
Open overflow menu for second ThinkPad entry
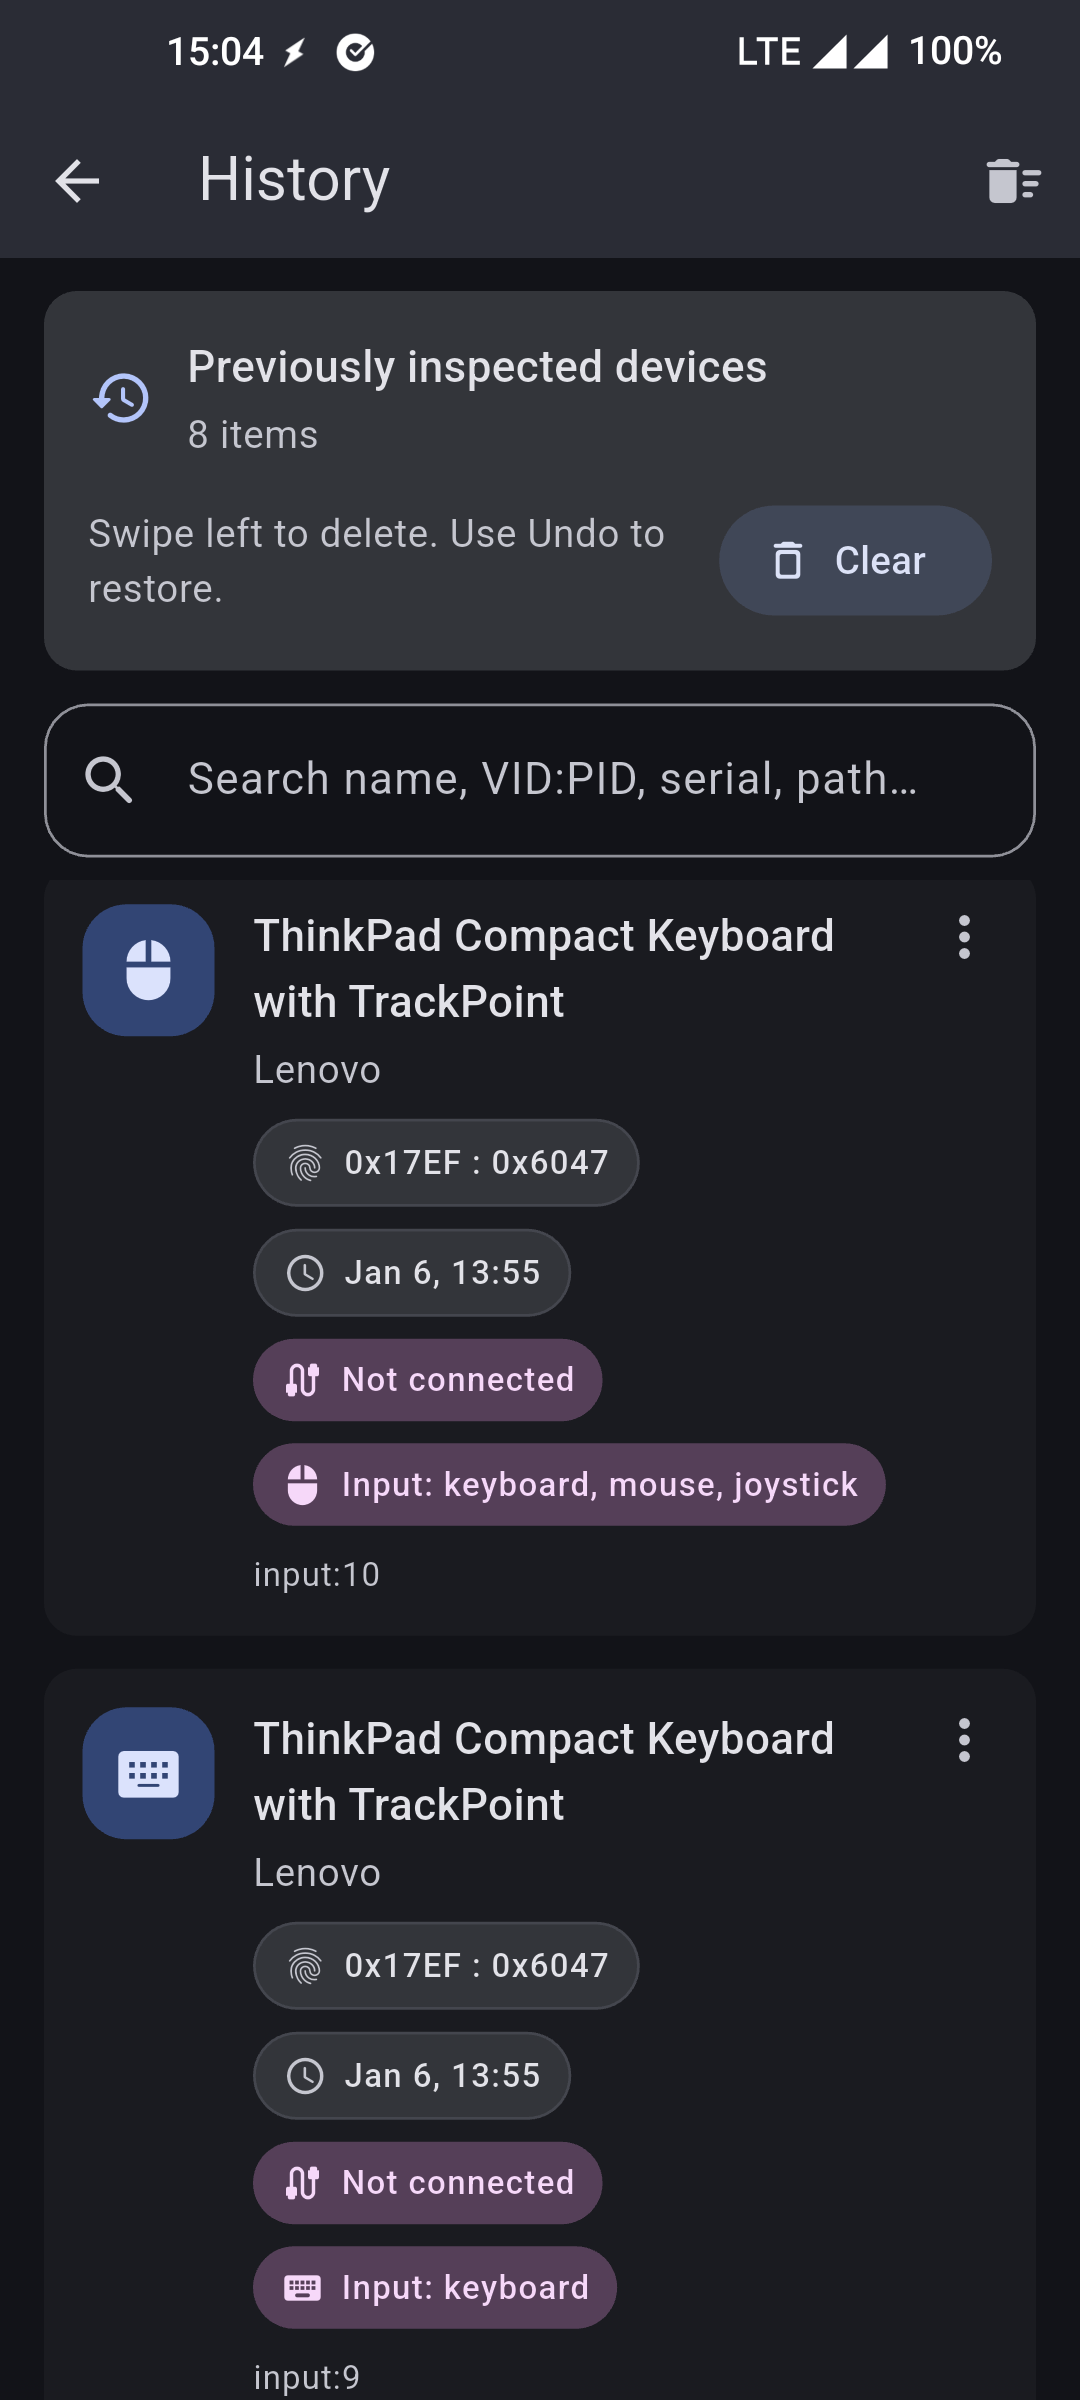964,1740
